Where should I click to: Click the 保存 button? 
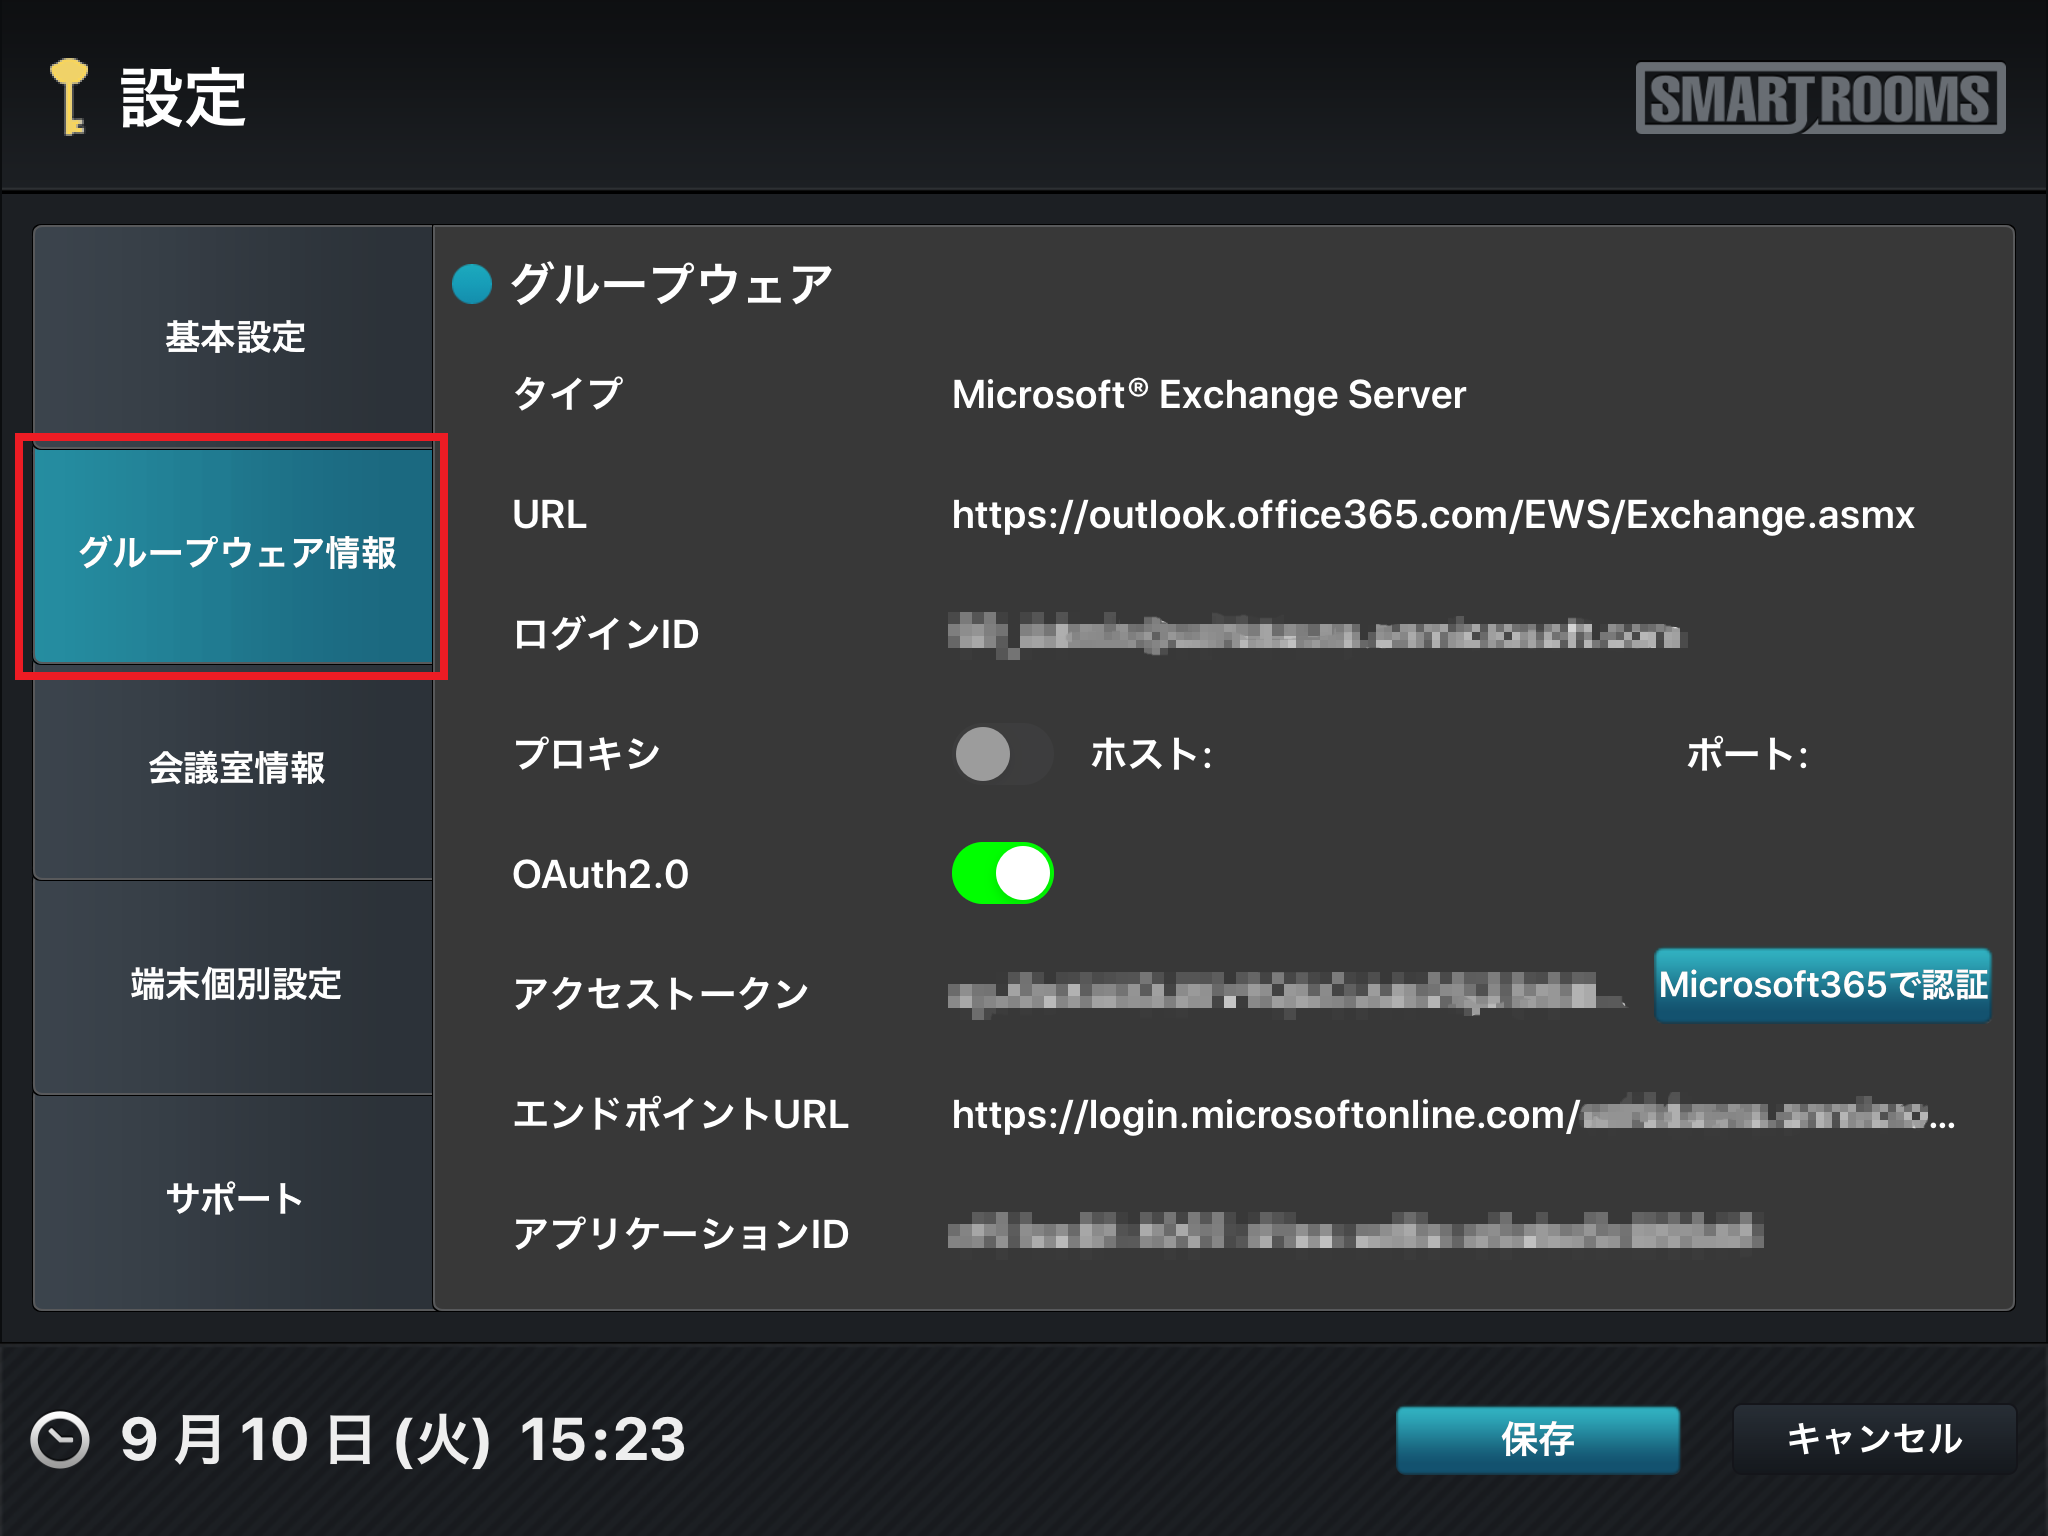click(x=1537, y=1440)
